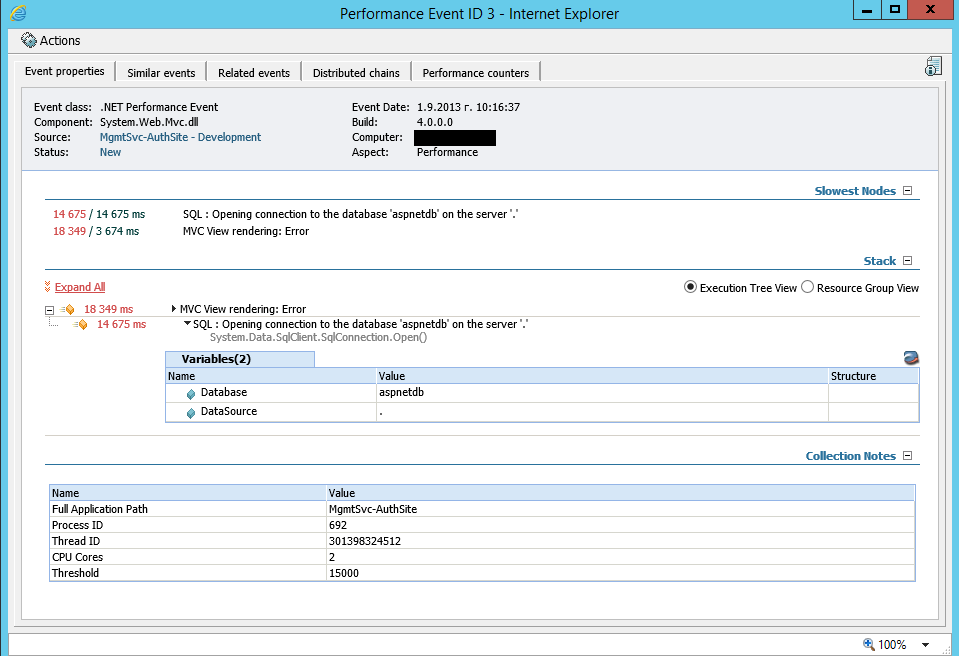Click the DataSource variable cube icon
The width and height of the screenshot is (959, 656).
coord(191,412)
